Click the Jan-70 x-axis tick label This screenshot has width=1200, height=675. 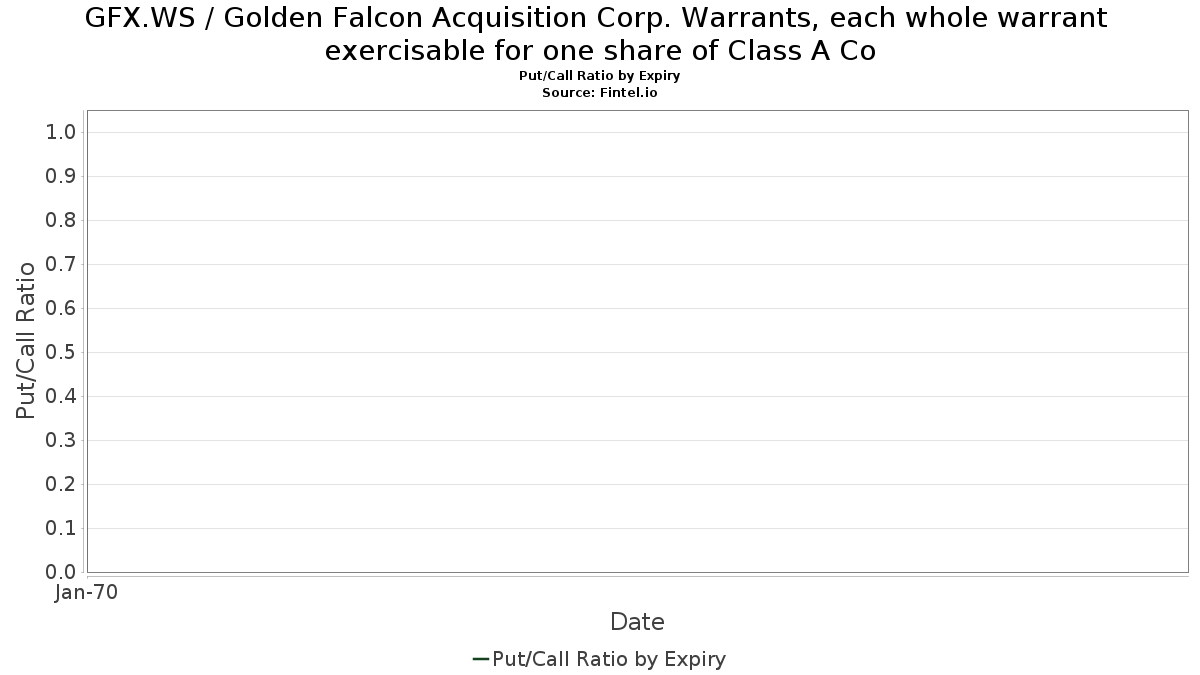(87, 592)
